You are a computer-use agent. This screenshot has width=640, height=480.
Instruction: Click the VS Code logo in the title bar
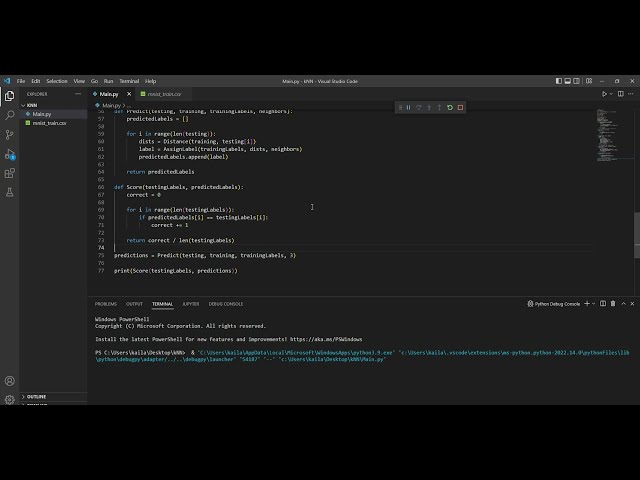[7, 81]
